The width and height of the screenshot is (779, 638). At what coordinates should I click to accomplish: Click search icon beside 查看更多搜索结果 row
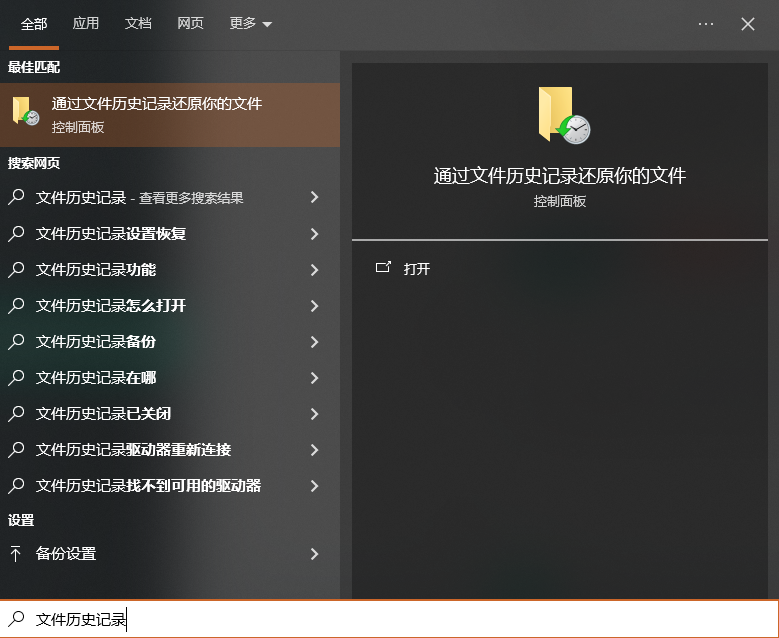pyautogui.click(x=16, y=197)
